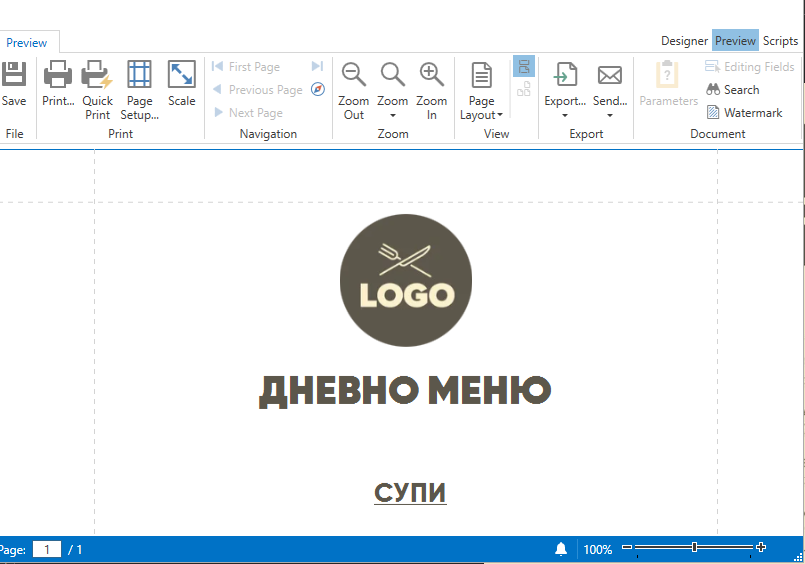Toggle continuous scrolling view mode

[x=524, y=67]
